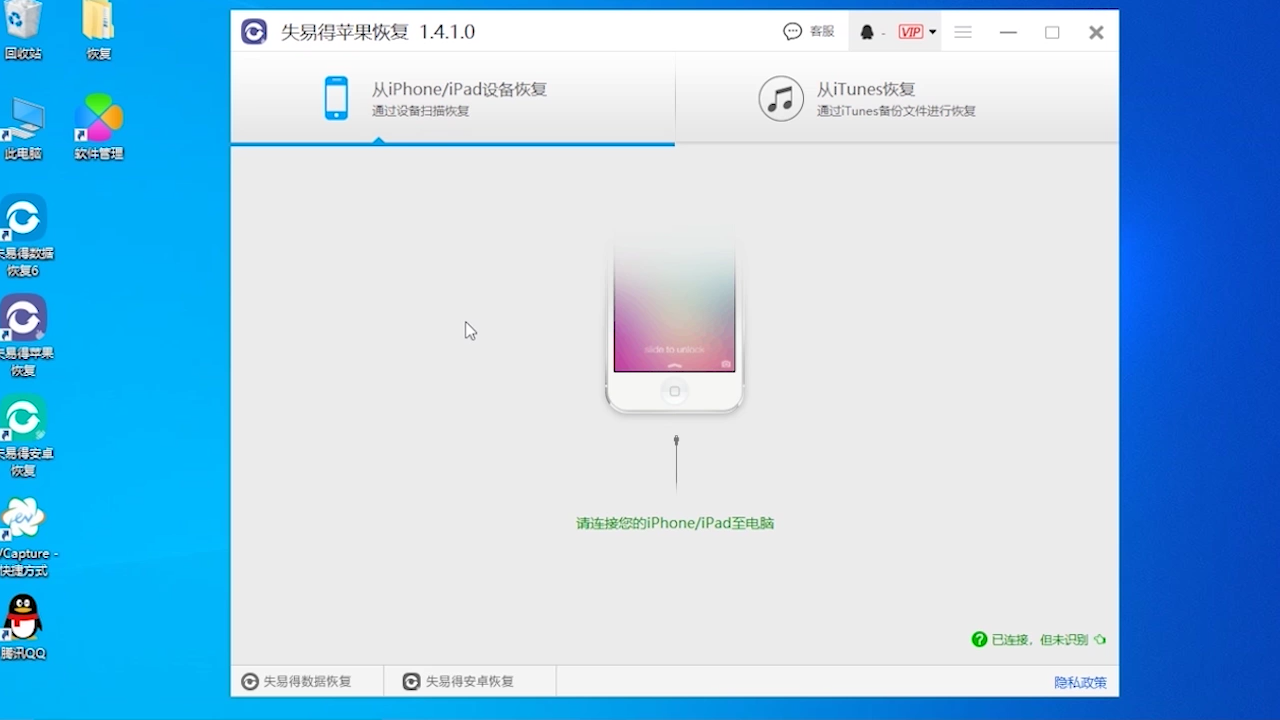Expand the VIP dropdown arrow
The width and height of the screenshot is (1280, 720).
(933, 32)
